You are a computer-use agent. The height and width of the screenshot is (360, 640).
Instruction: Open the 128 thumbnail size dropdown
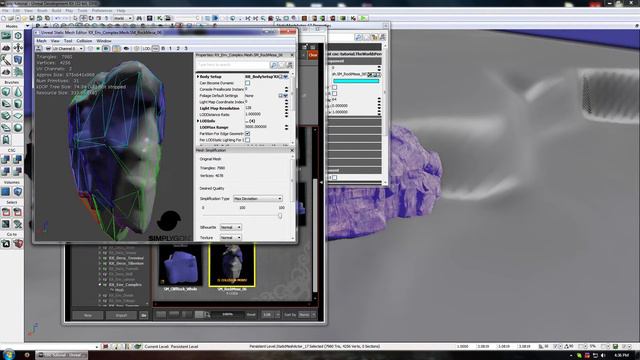tap(271, 315)
